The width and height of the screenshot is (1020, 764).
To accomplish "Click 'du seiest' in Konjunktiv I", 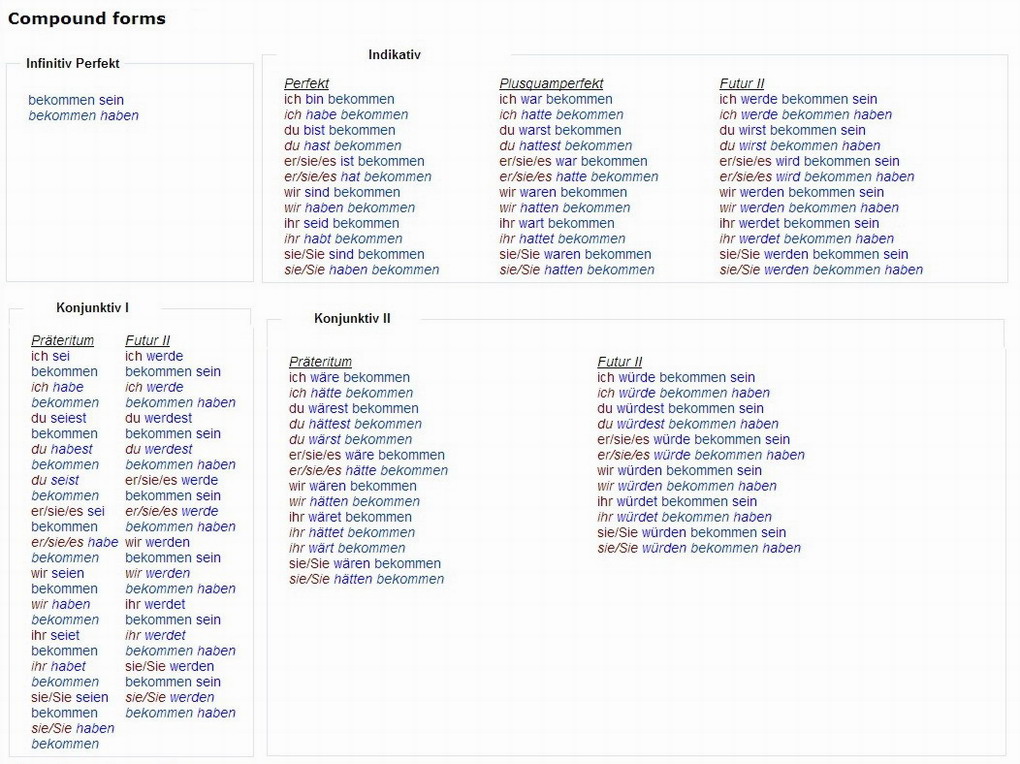I will [x=59, y=418].
